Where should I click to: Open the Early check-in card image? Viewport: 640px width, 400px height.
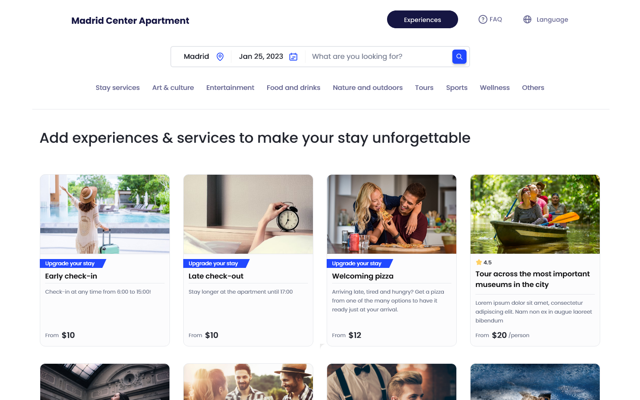[x=105, y=214]
